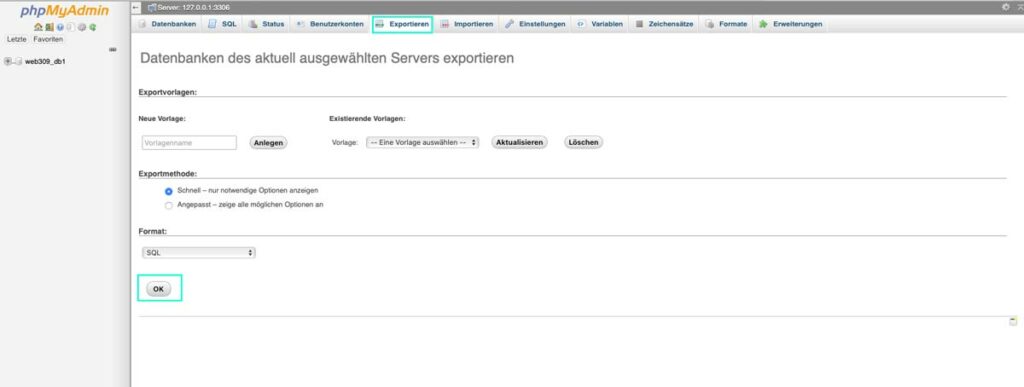1024x387 pixels.
Task: Click the server icon beside 127.0.0.1:3306
Action: [152, 7]
